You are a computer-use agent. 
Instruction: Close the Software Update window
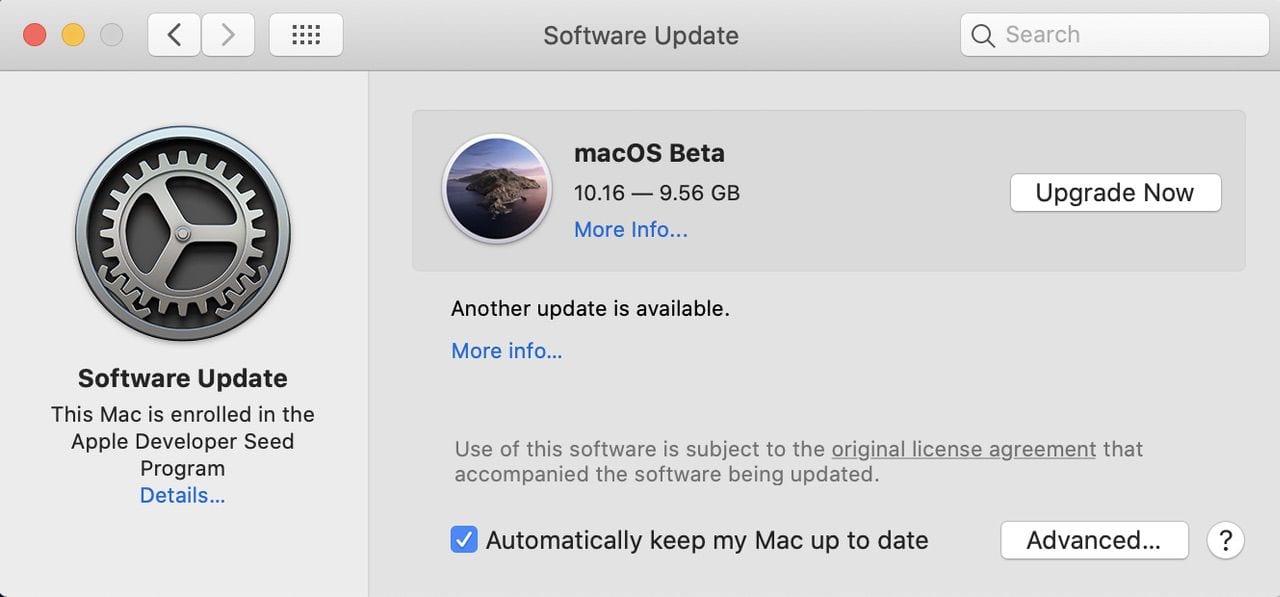click(35, 35)
